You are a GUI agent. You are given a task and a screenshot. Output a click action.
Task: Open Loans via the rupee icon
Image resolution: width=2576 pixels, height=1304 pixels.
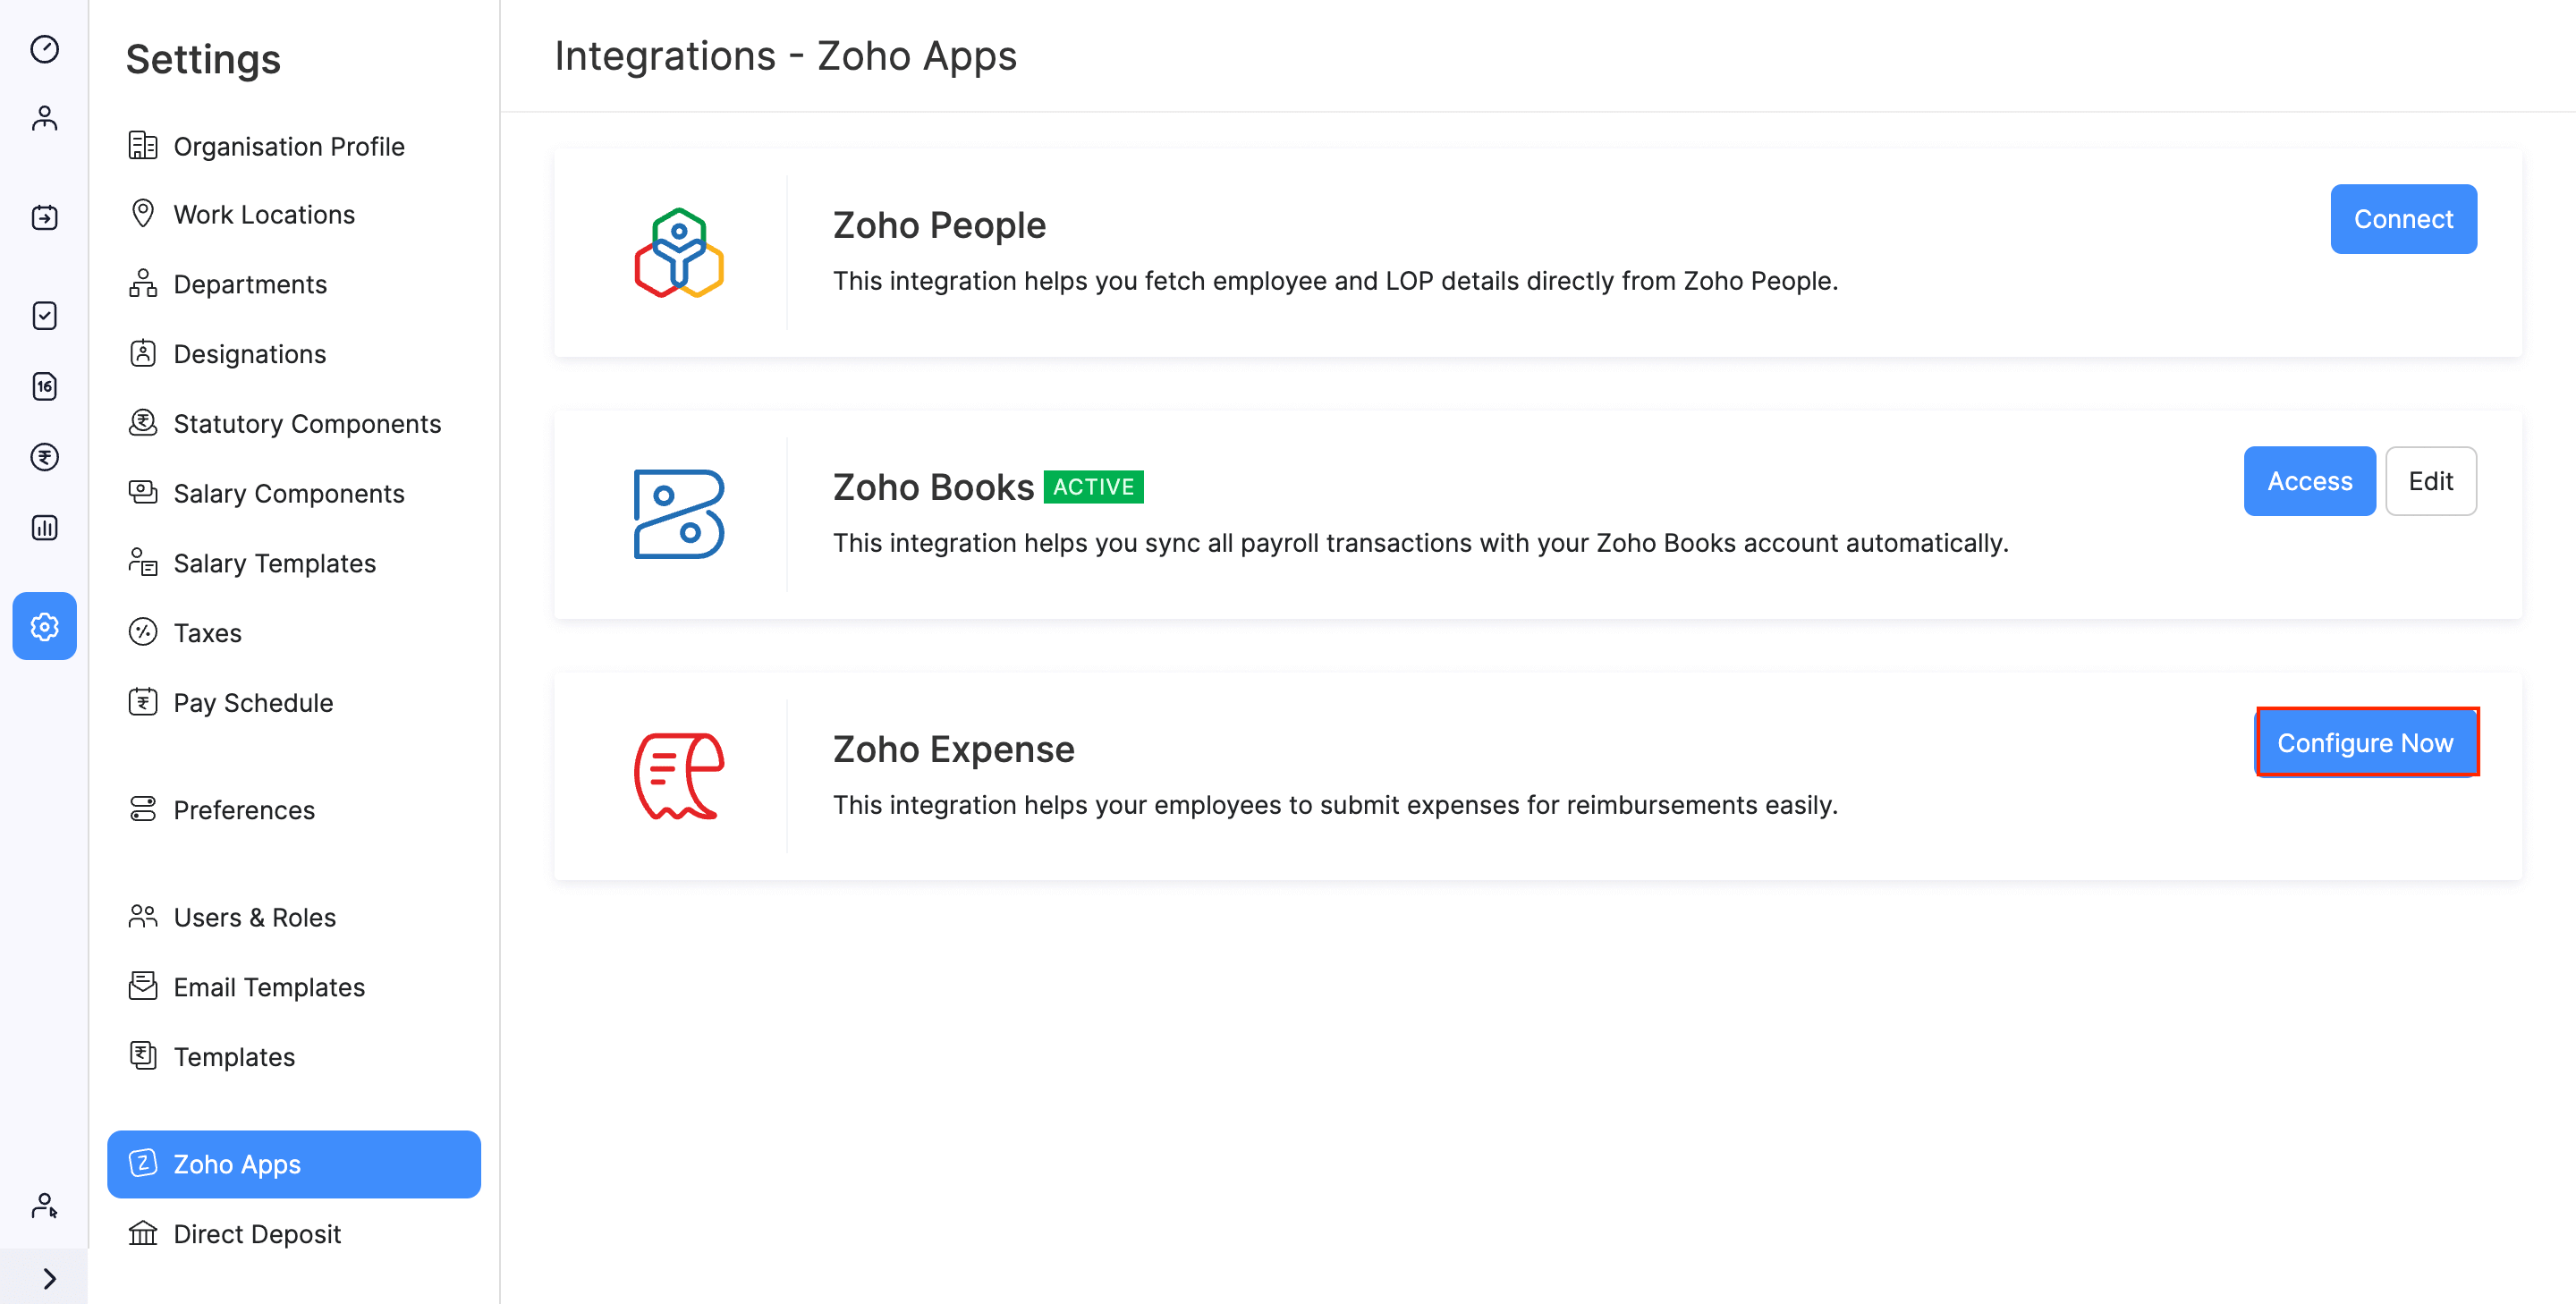pyautogui.click(x=44, y=457)
